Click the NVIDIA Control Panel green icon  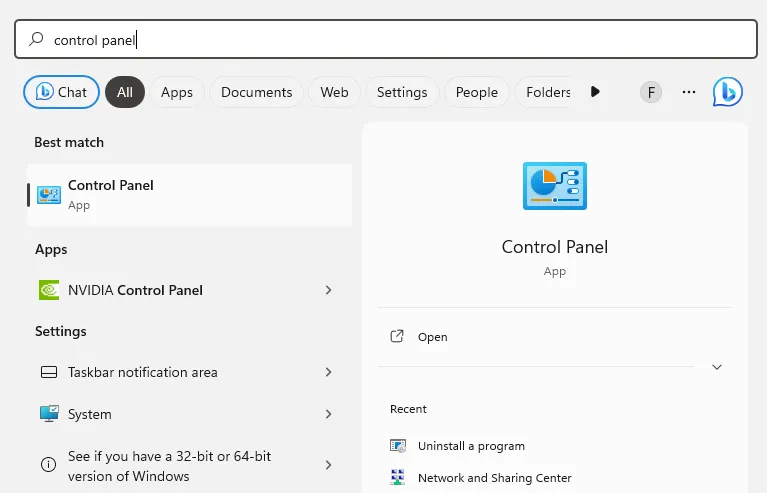[49, 290]
